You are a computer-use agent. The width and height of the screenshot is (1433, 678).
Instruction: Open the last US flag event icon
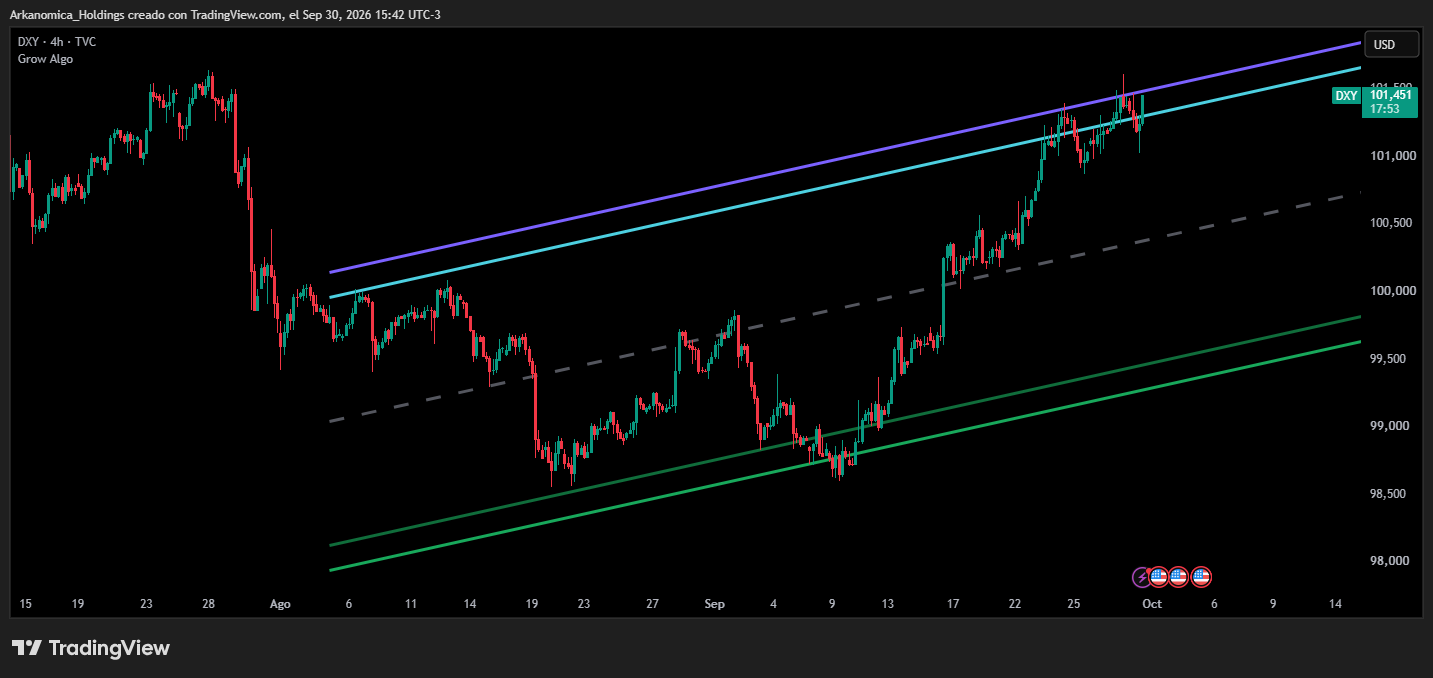(x=1201, y=577)
